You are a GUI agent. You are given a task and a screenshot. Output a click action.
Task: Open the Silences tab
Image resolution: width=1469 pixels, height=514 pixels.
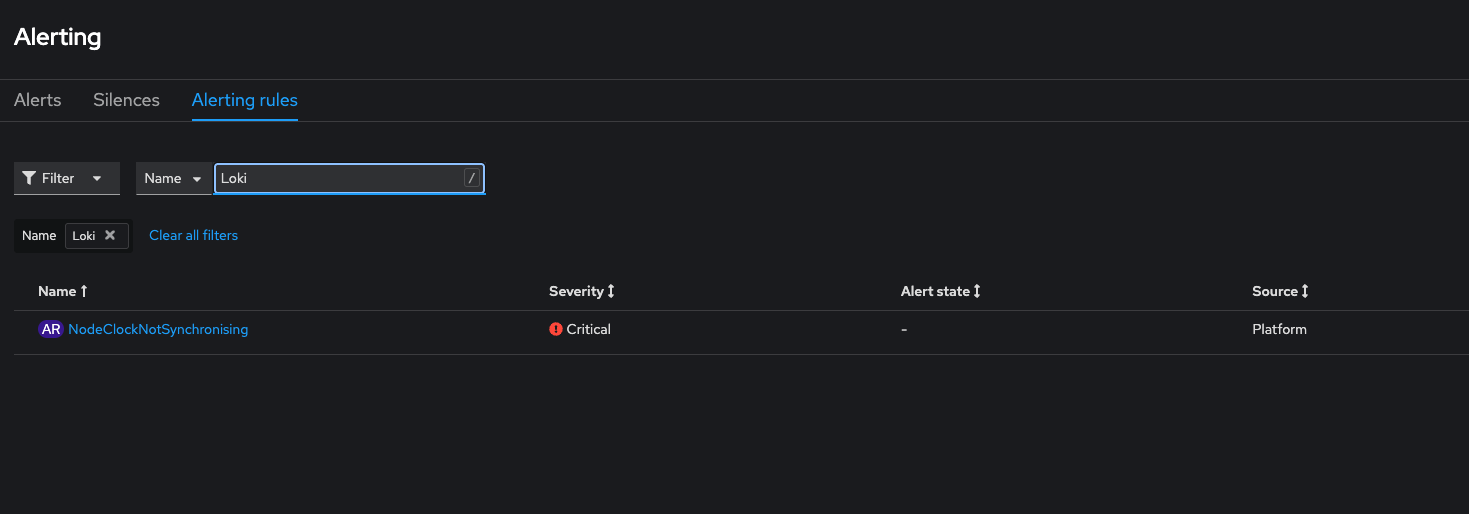point(126,100)
